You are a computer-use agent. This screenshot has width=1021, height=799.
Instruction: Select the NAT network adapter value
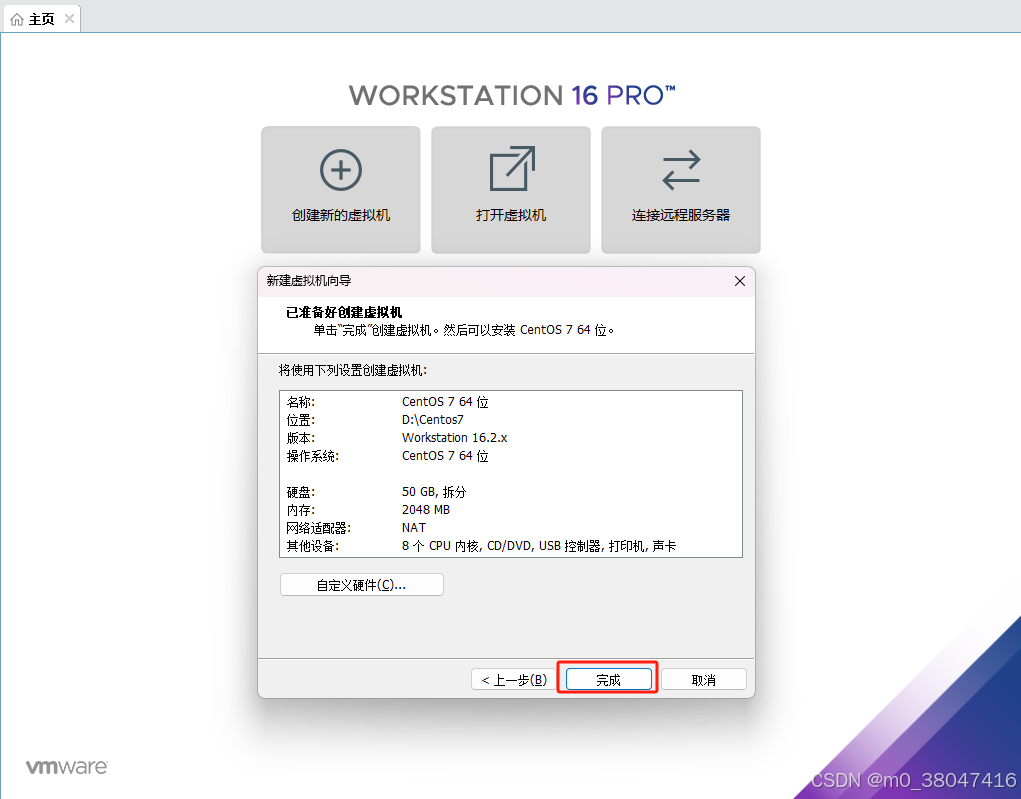[x=414, y=527]
